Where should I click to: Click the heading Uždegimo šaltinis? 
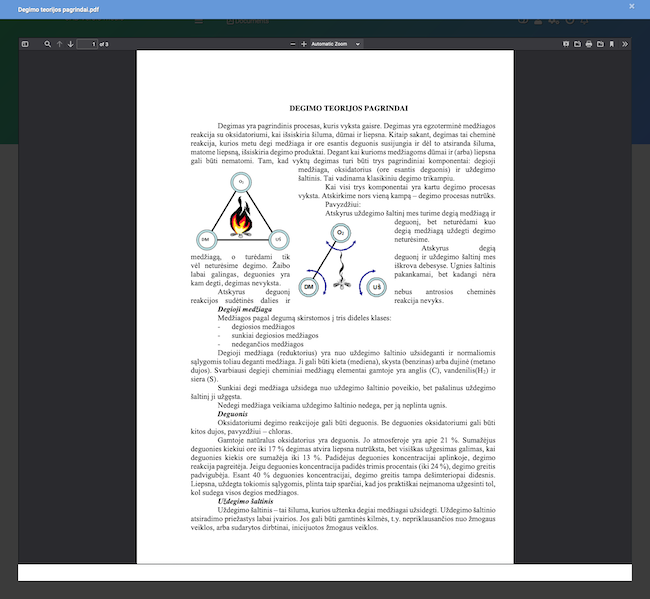point(245,502)
